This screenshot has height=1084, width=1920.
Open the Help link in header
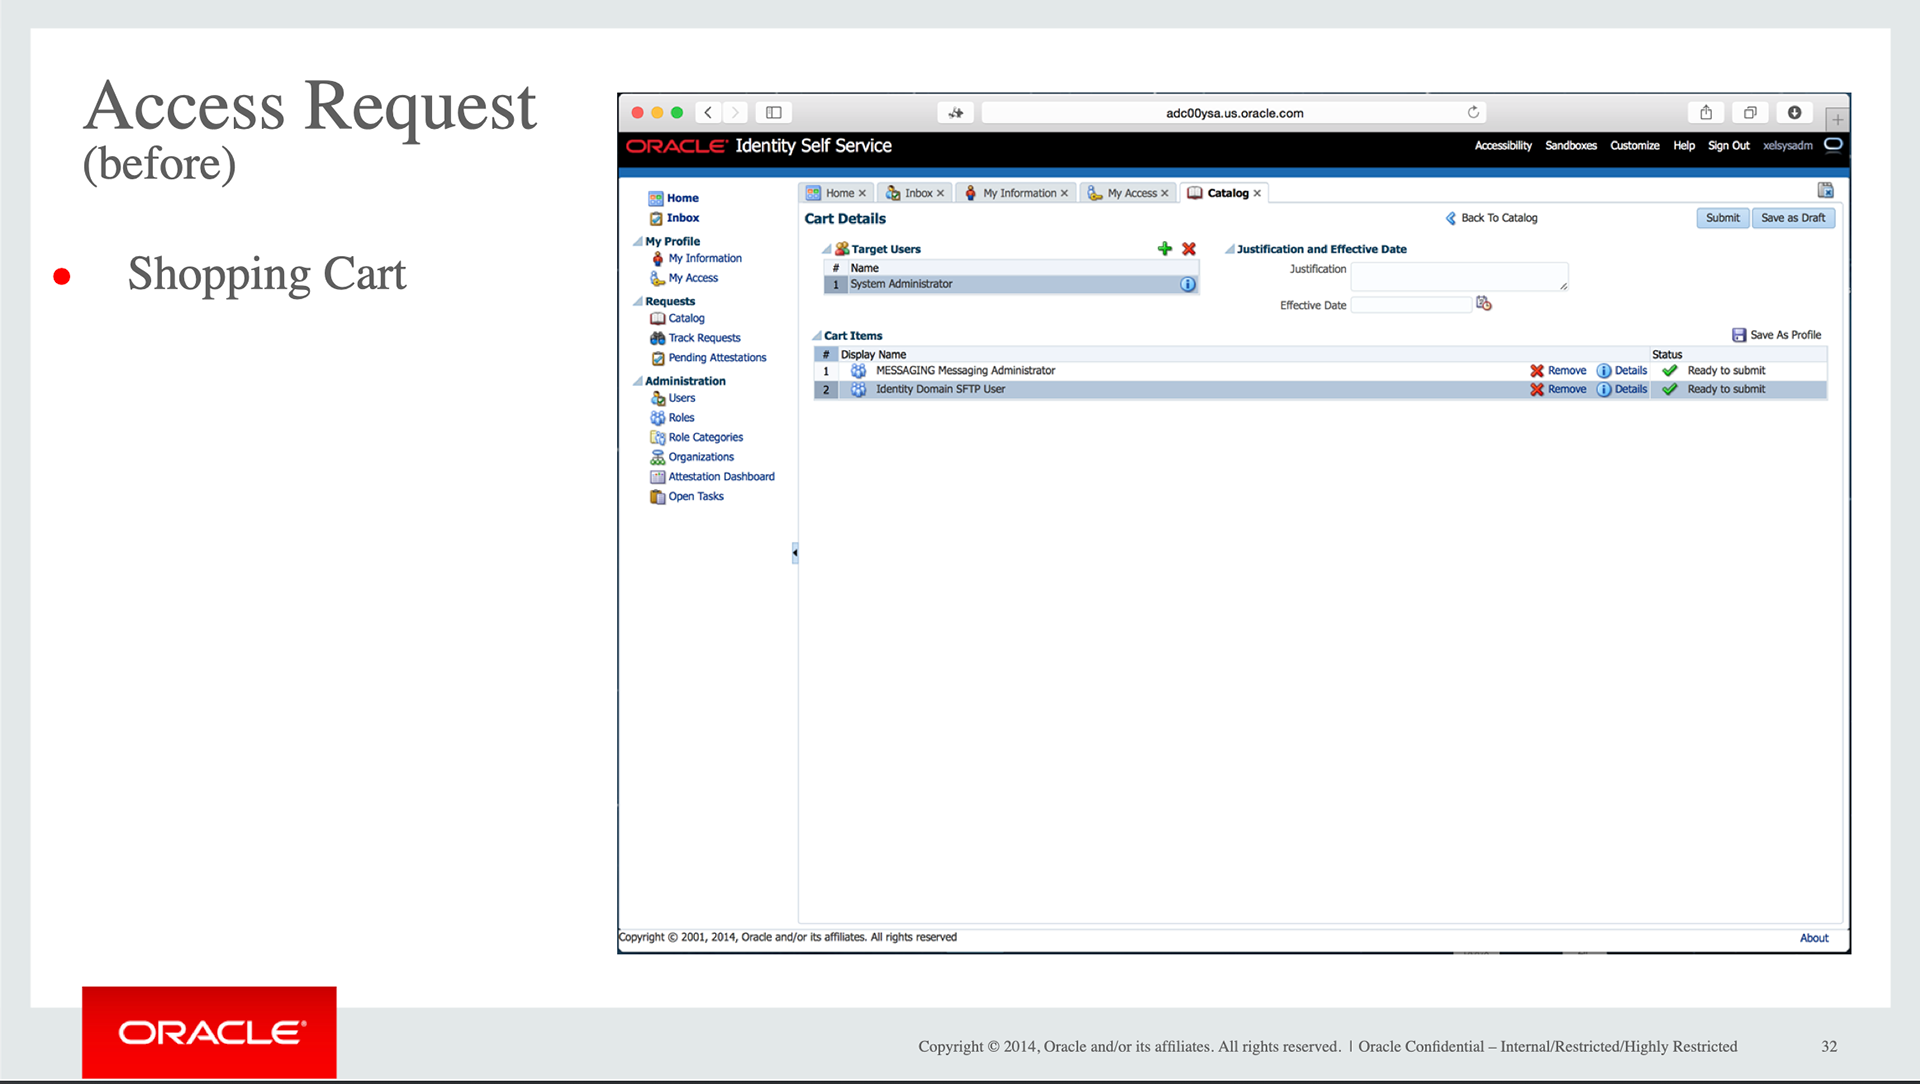(x=1684, y=146)
